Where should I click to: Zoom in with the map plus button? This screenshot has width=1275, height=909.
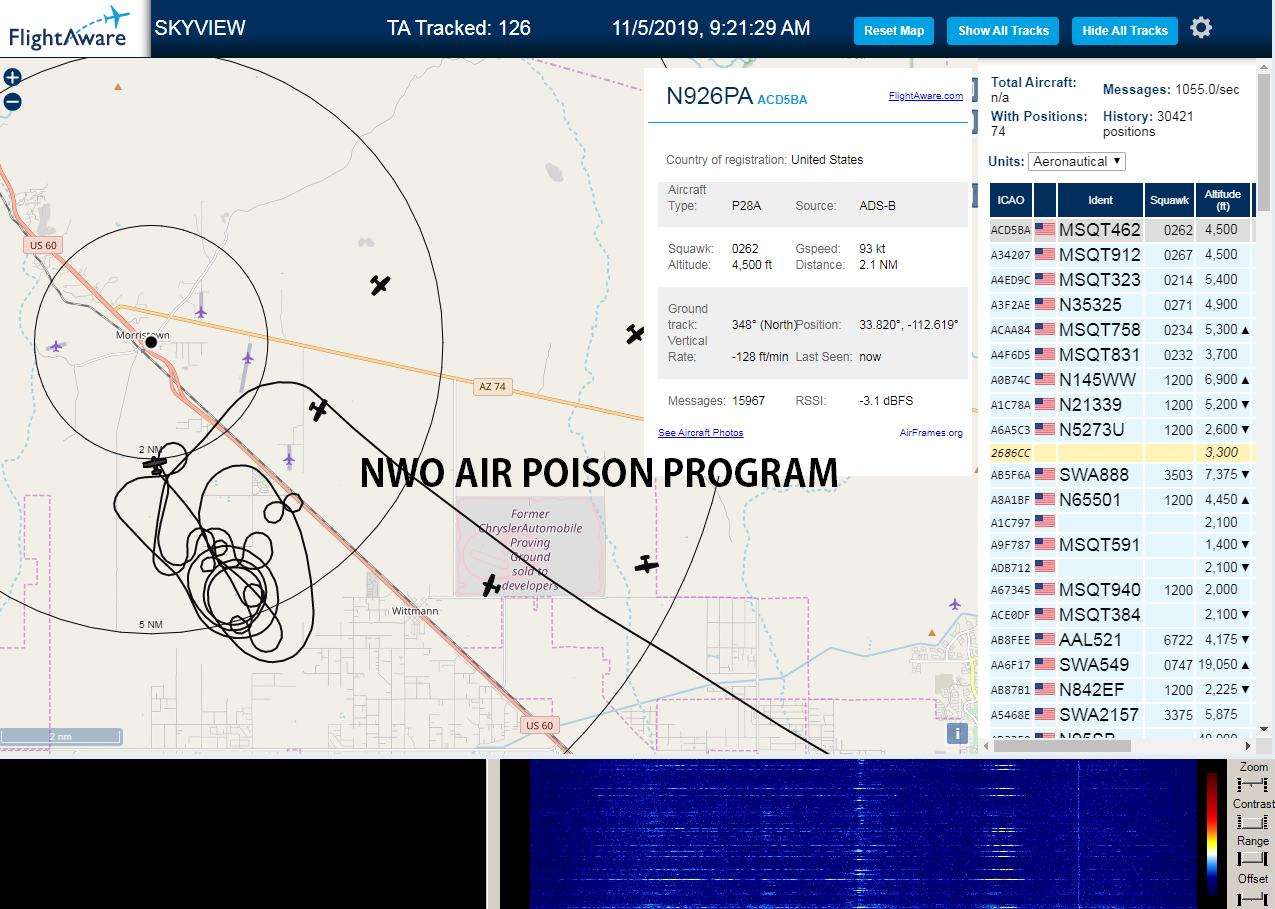tap(12, 78)
